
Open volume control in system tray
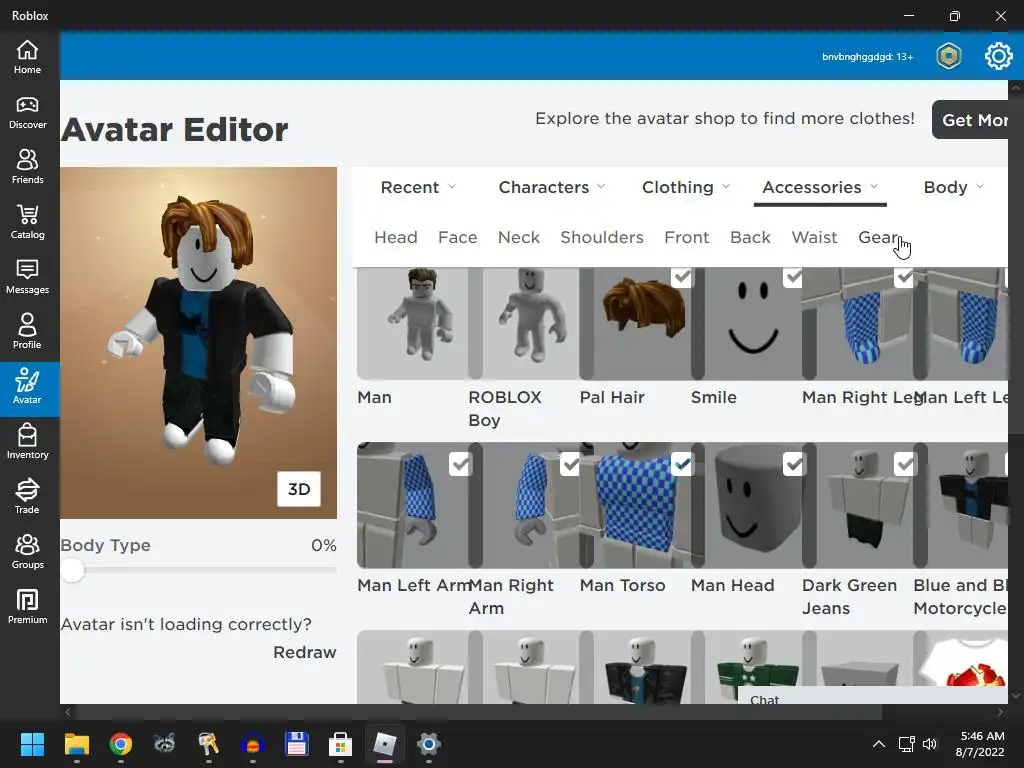click(x=930, y=744)
